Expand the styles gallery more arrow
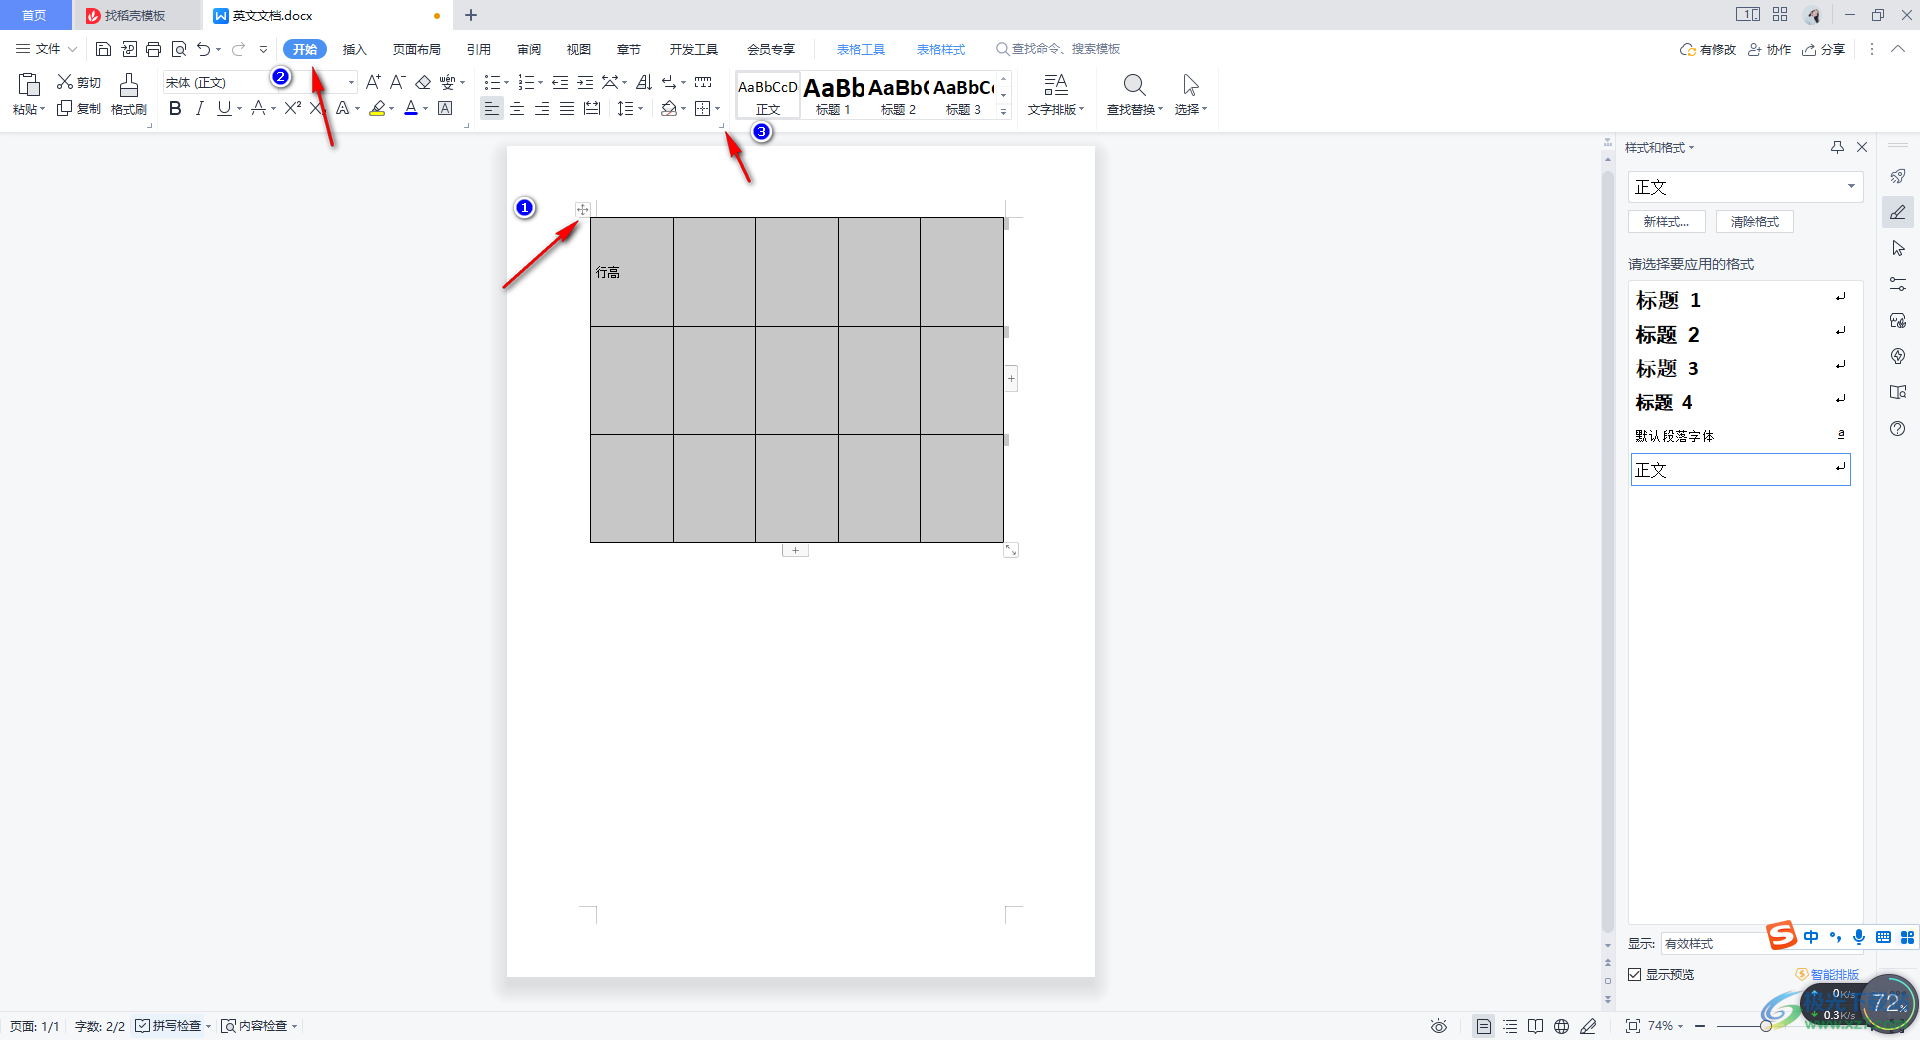Viewport: 1920px width, 1040px height. [x=1004, y=111]
